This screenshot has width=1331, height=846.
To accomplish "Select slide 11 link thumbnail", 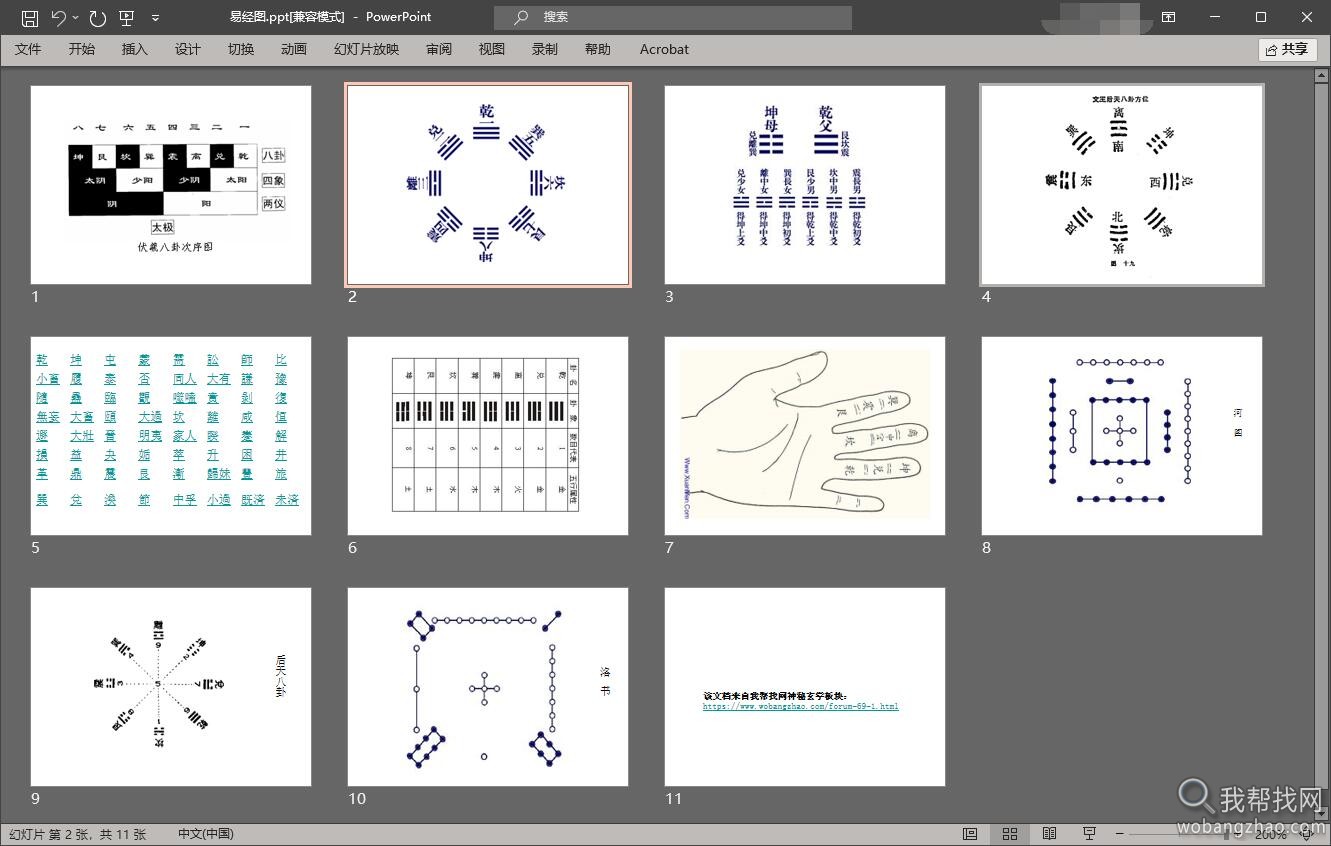I will click(x=805, y=686).
